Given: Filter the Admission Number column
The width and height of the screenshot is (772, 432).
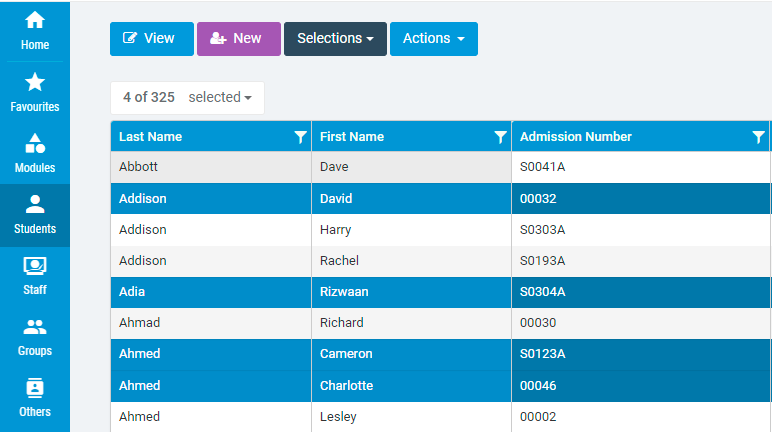Looking at the screenshot, I should (759, 137).
